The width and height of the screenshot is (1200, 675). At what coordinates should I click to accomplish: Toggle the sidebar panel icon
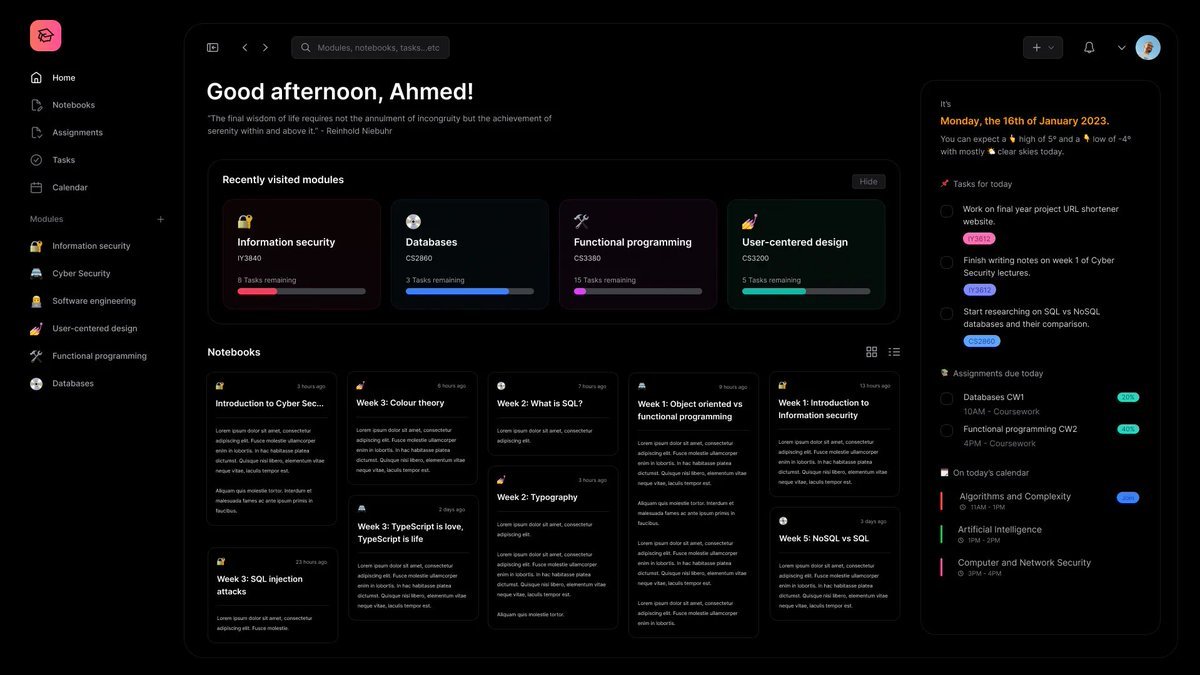(212, 47)
